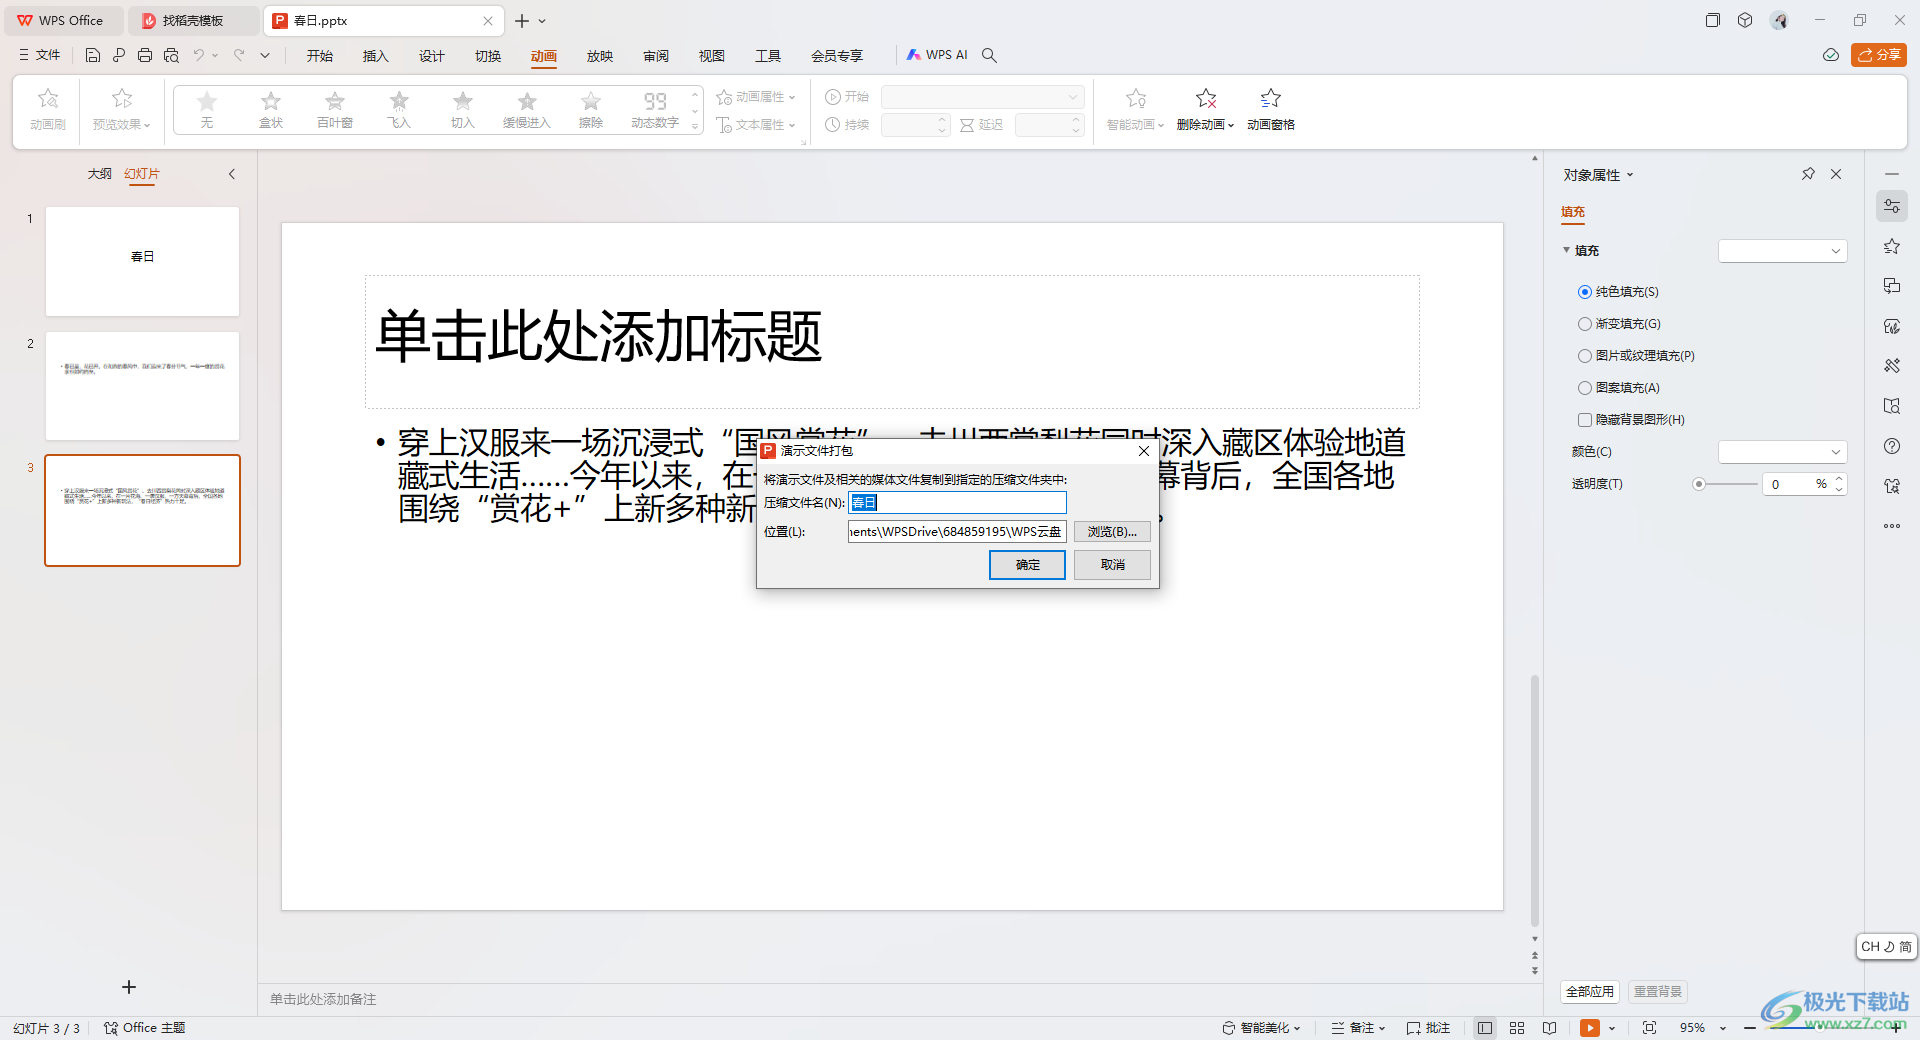Open the 插入 ribbon tab
The image size is (1920, 1040).
[375, 56]
